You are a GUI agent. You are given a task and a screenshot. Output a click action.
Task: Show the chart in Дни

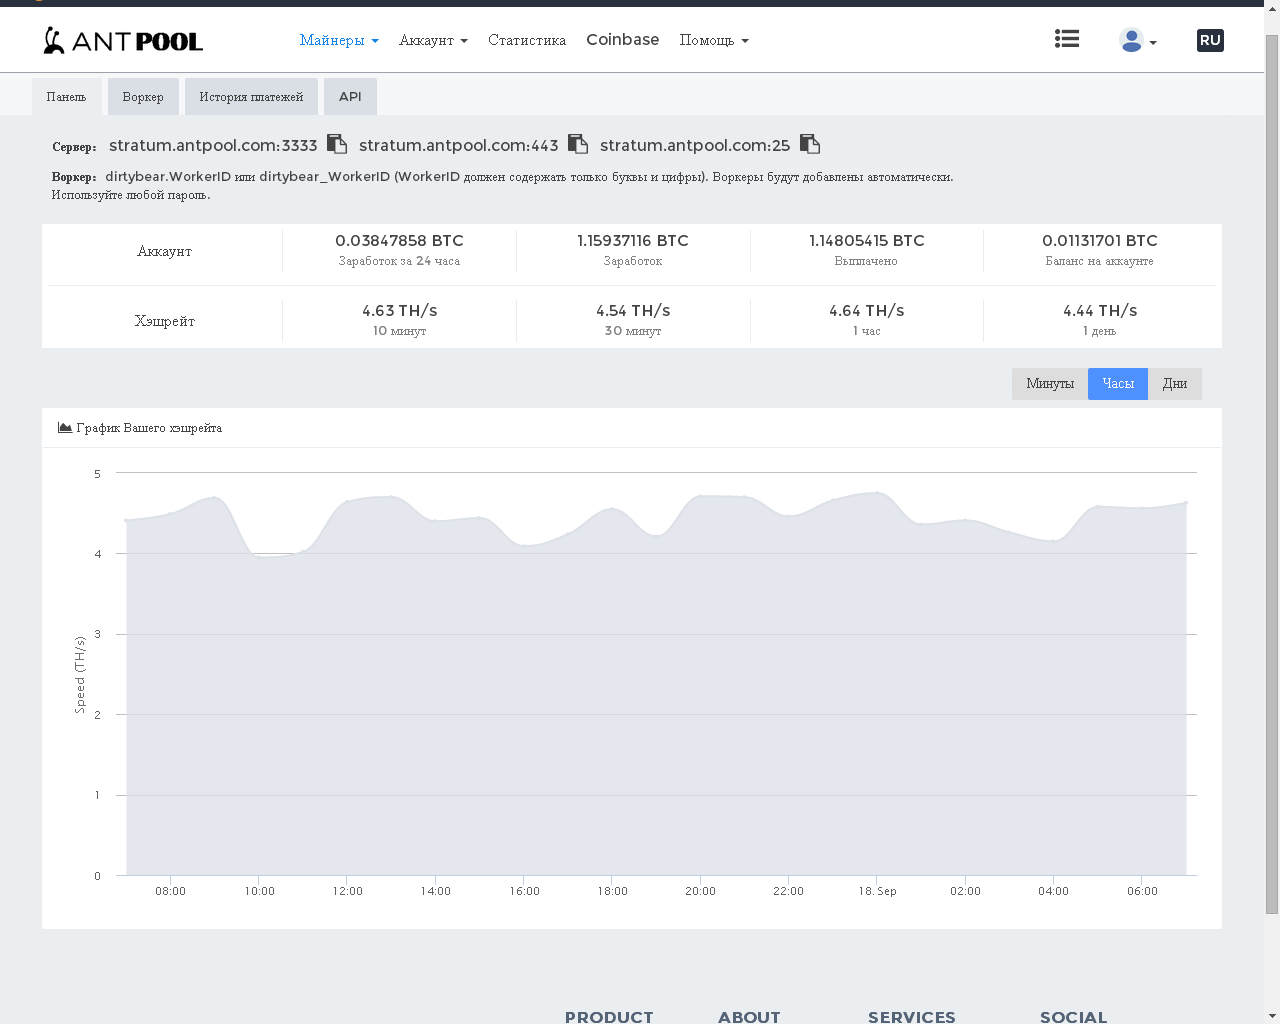pyautogui.click(x=1175, y=384)
